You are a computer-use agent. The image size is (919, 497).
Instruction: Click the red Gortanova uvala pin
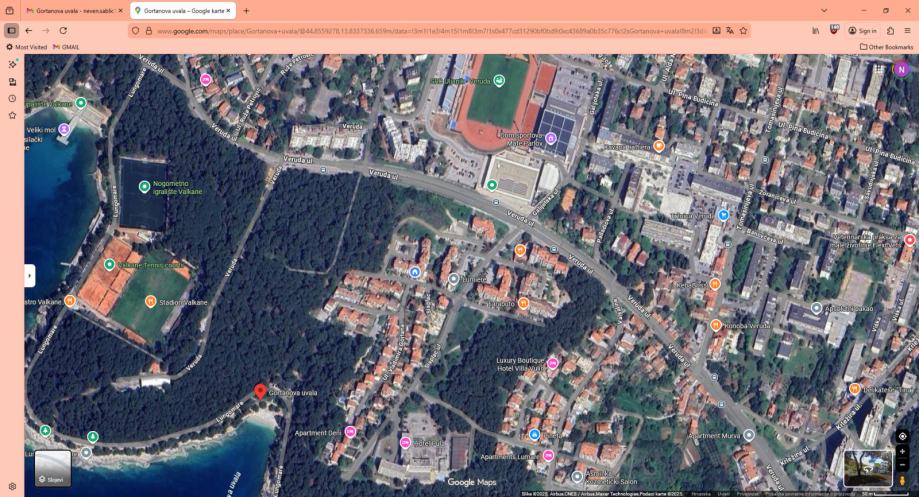pos(260,392)
